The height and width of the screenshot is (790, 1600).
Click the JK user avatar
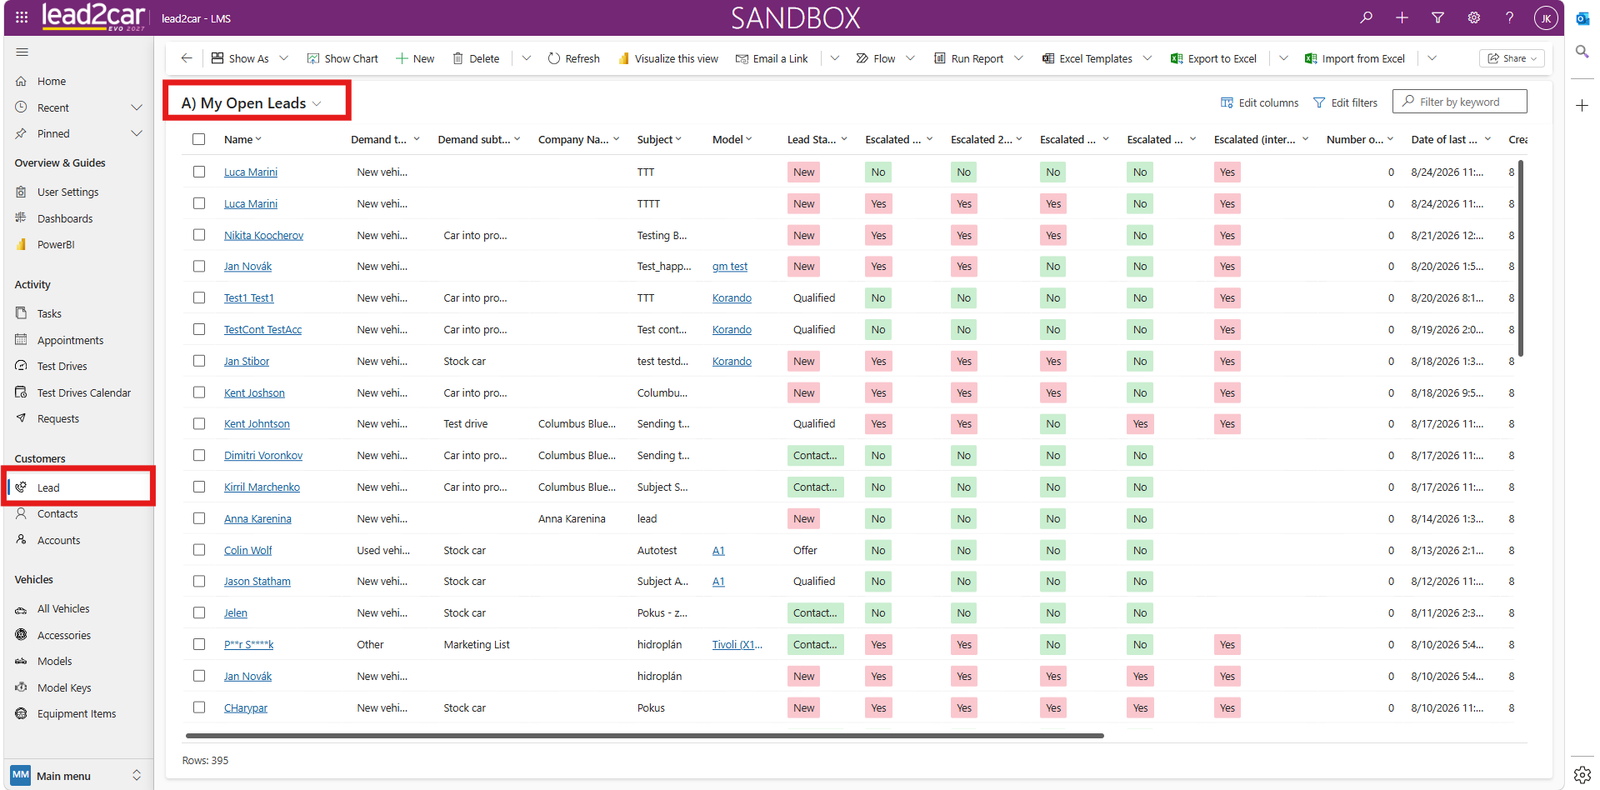pyautogui.click(x=1546, y=17)
